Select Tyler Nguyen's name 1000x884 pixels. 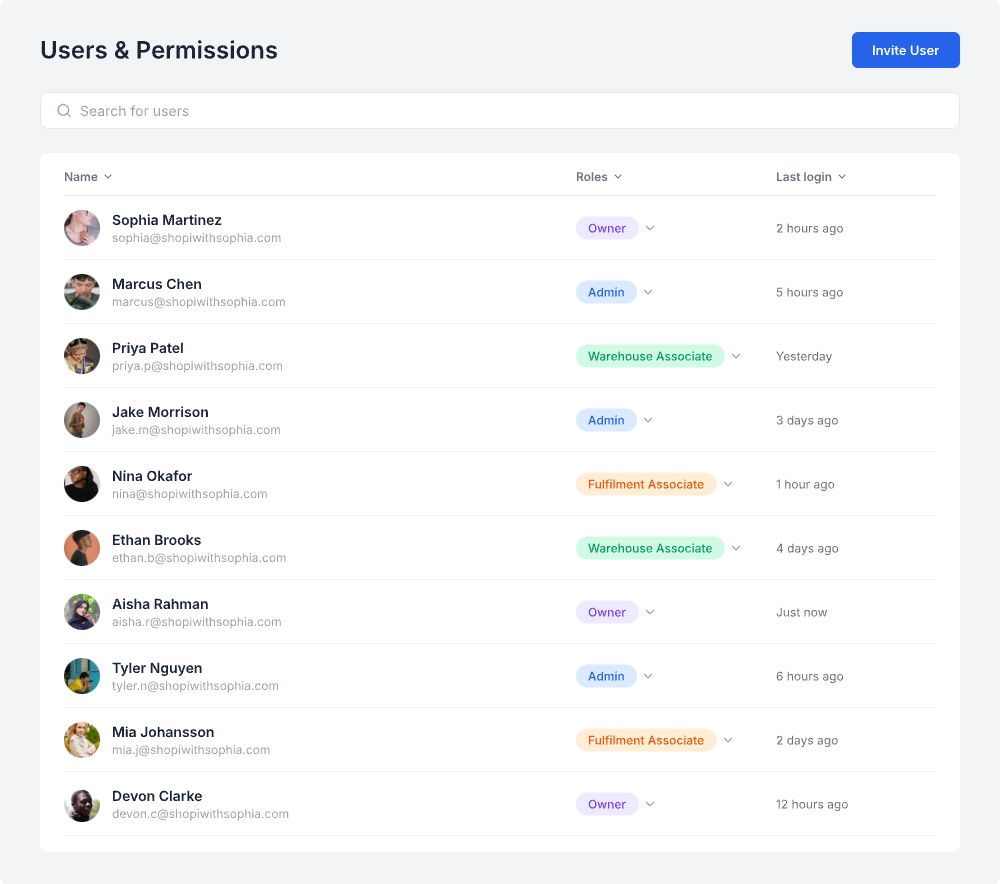pos(157,668)
